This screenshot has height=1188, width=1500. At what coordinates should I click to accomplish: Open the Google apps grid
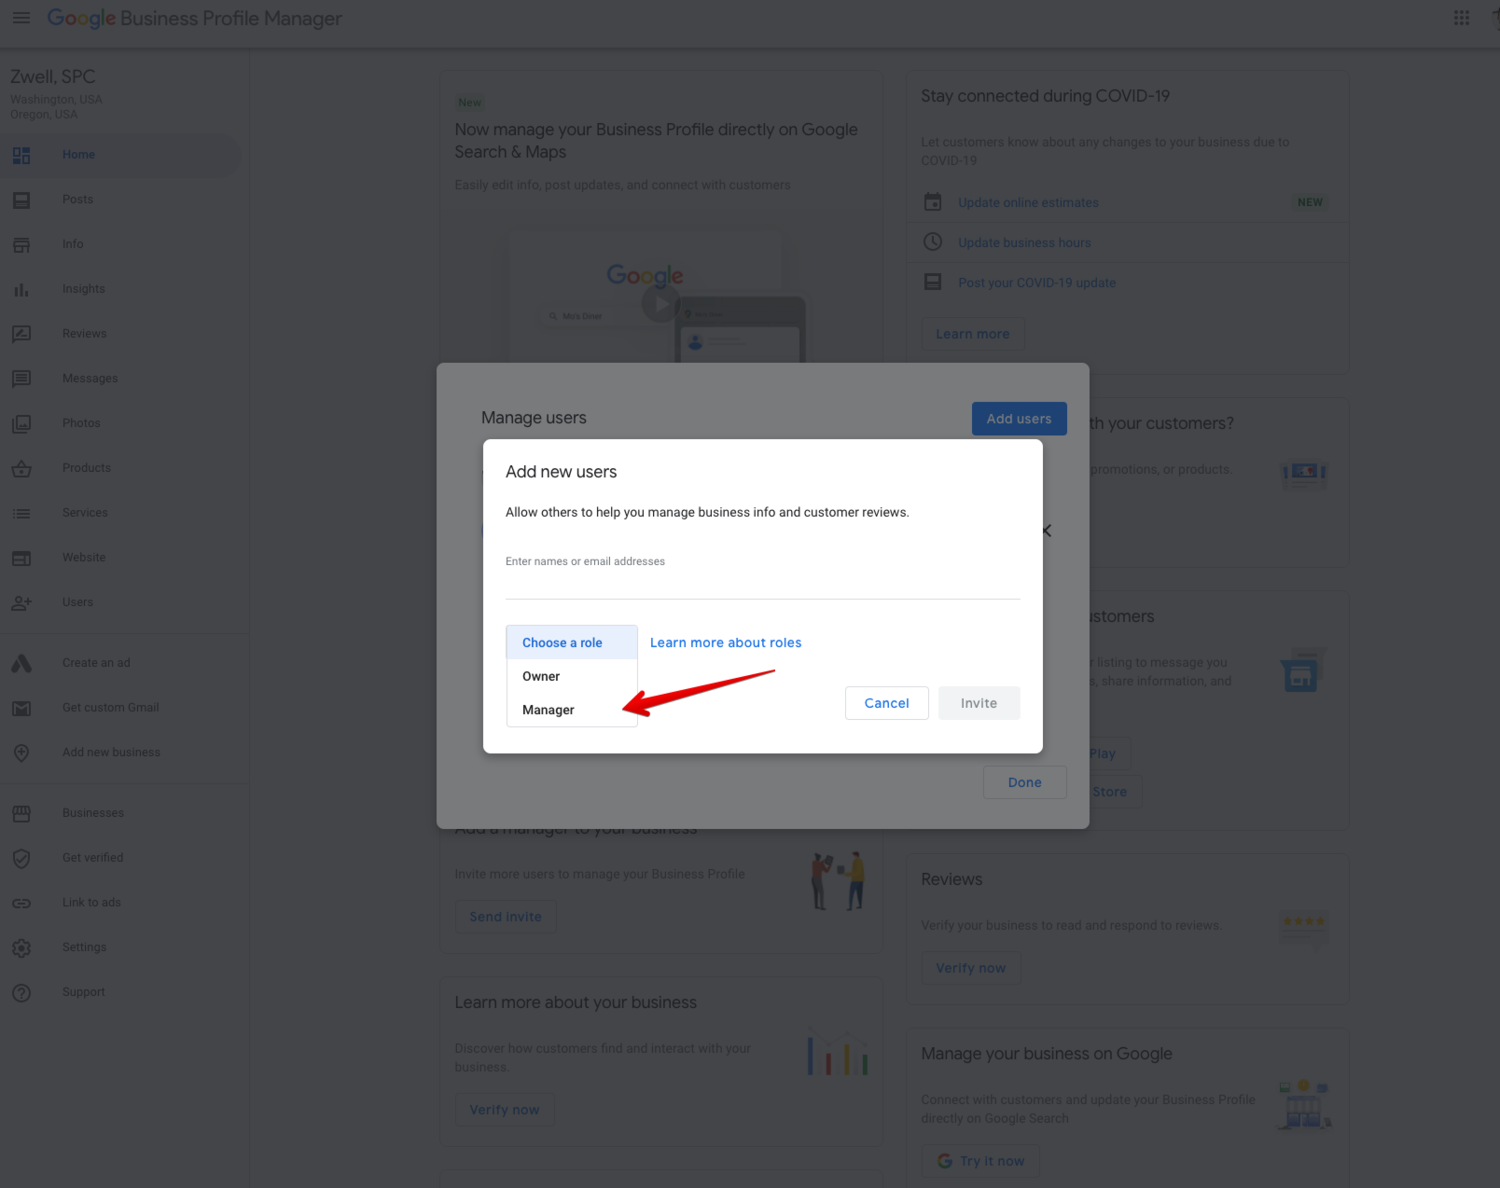point(1461,18)
